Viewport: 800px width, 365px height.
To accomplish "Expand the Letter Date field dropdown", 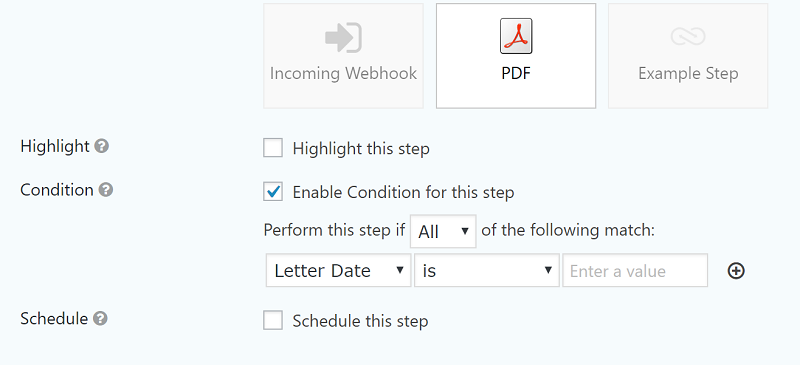I will (338, 270).
